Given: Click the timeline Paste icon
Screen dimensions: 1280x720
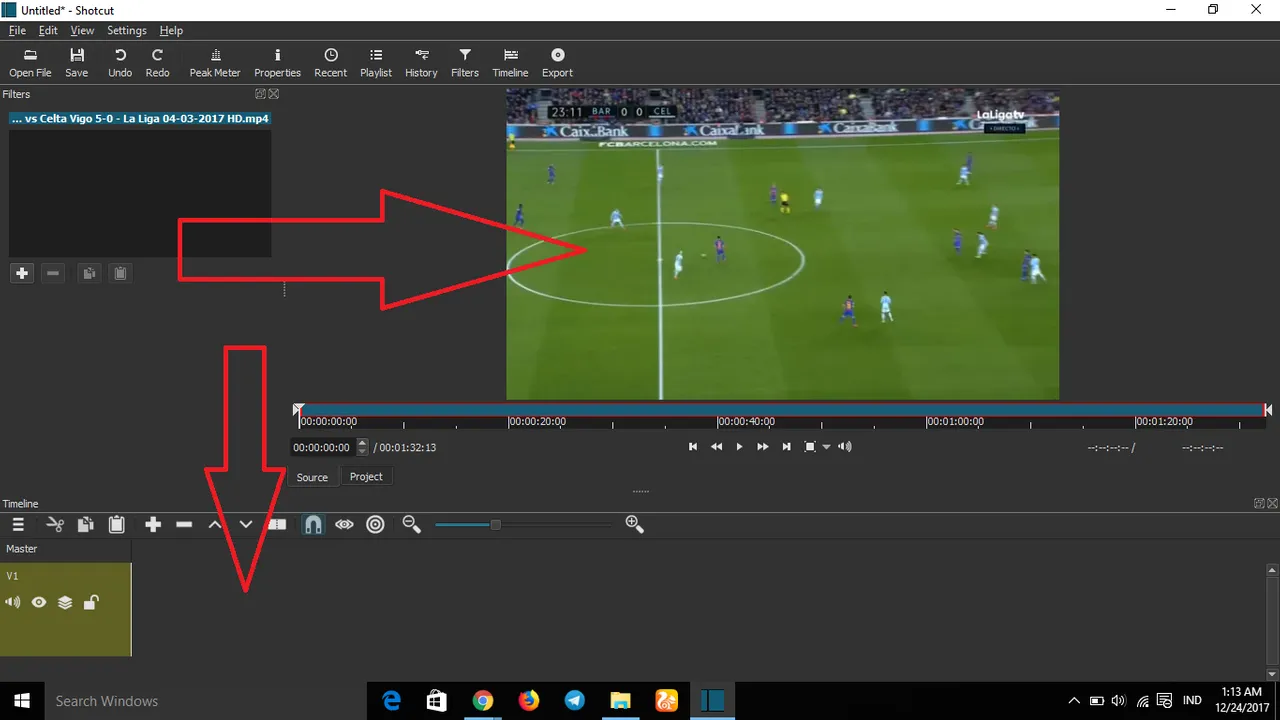Looking at the screenshot, I should tap(116, 524).
